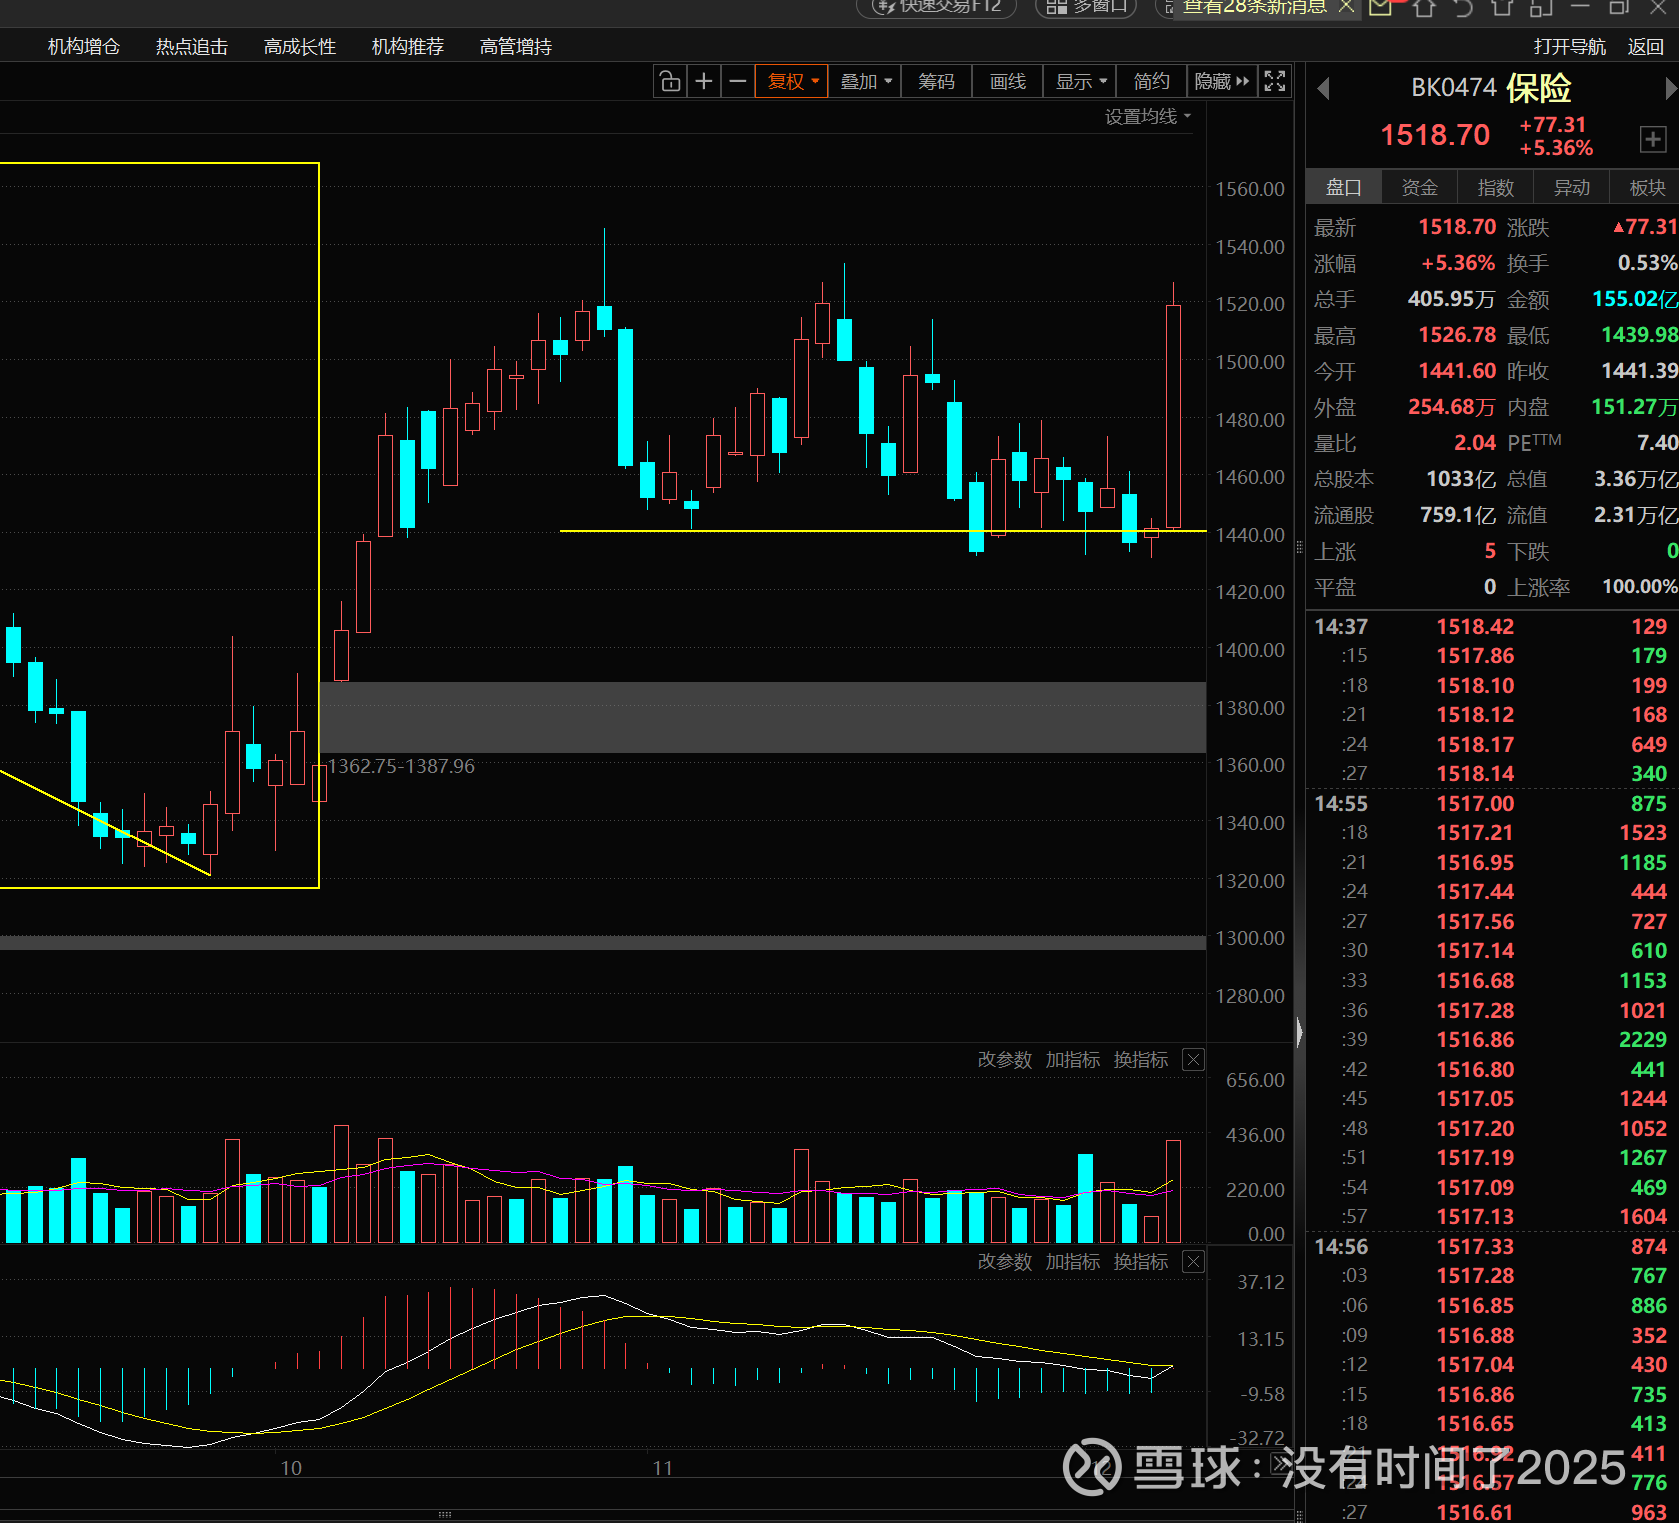The image size is (1679, 1523).
Task: Open the 多窗口 multi-window button
Action: [x=1086, y=7]
